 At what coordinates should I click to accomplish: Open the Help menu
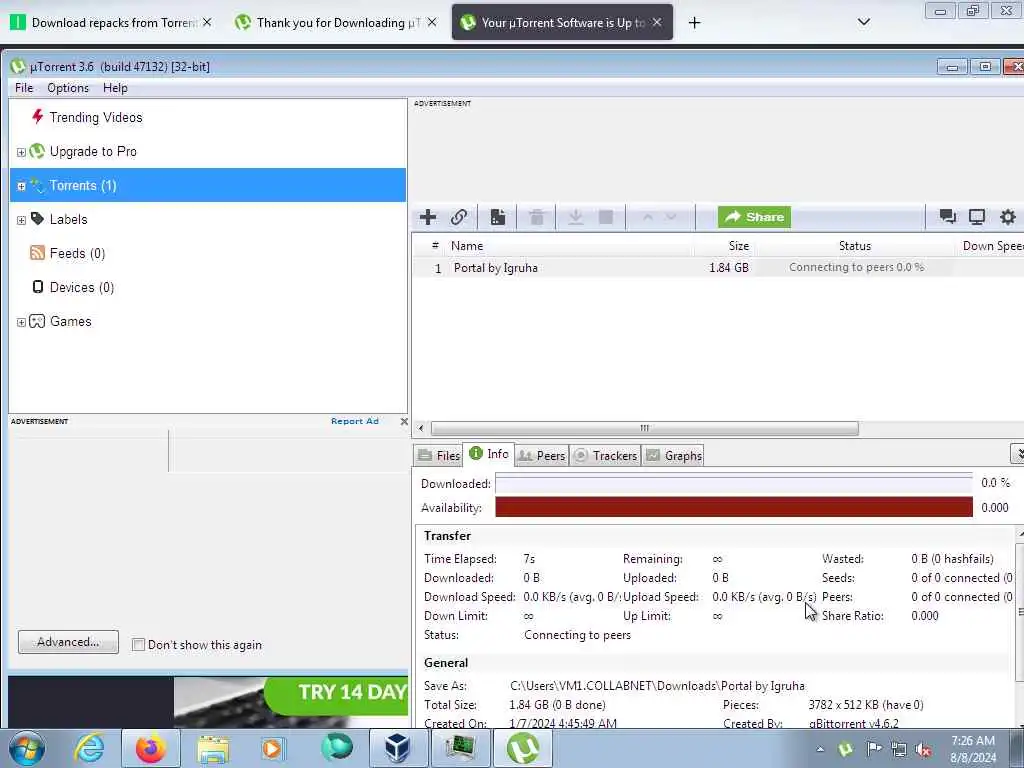point(115,88)
